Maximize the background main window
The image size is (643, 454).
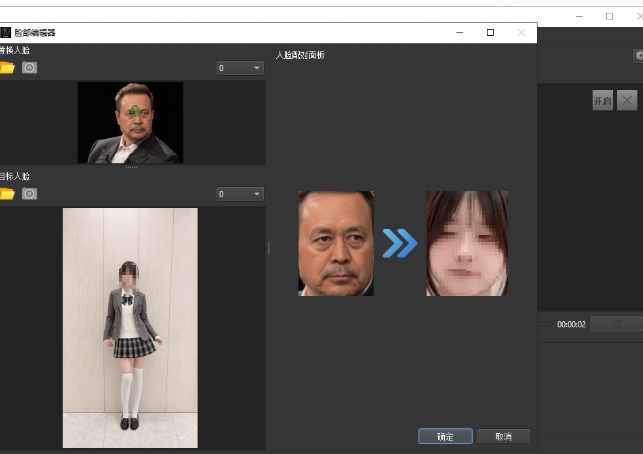pyautogui.click(x=609, y=16)
